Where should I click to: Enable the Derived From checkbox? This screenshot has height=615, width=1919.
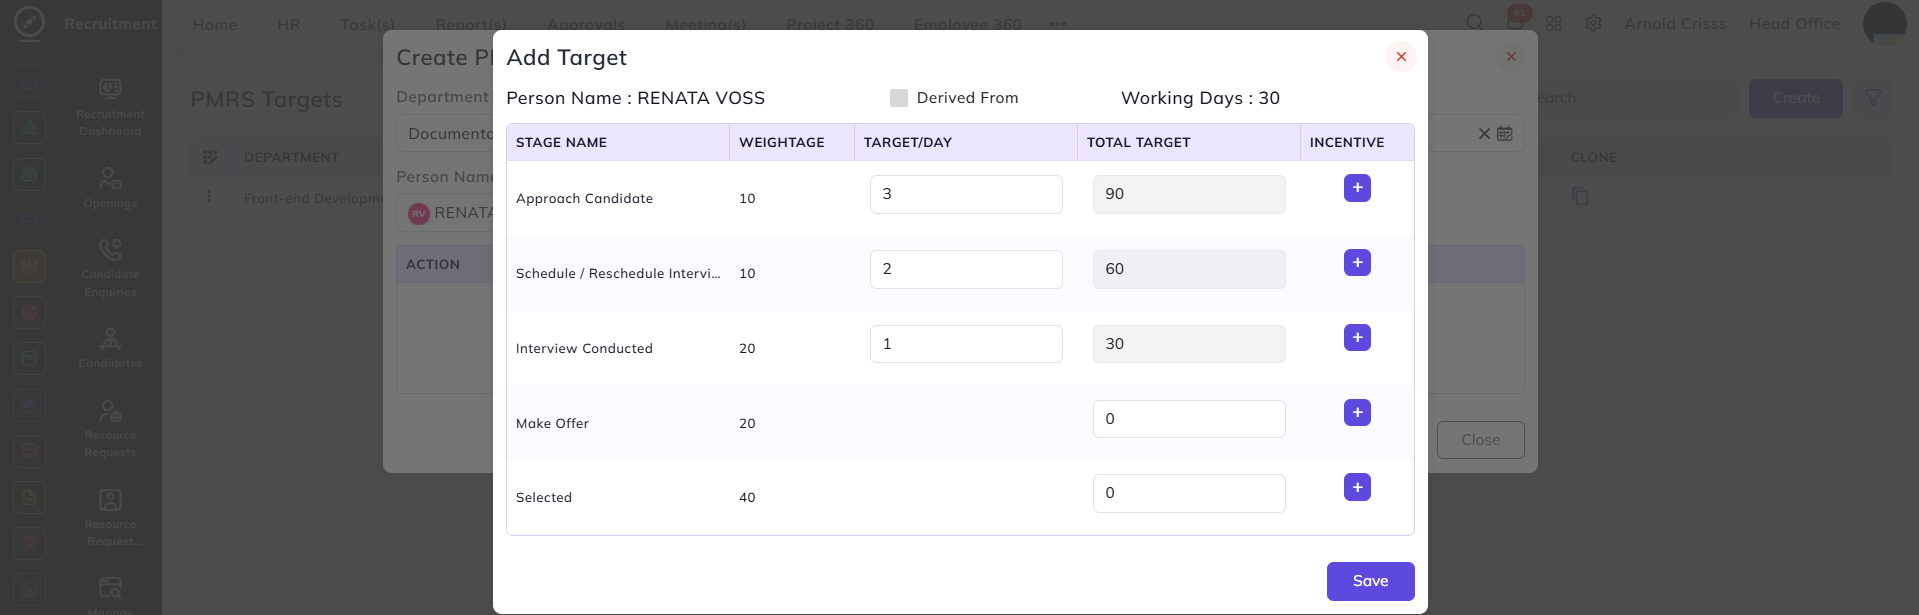coord(899,98)
